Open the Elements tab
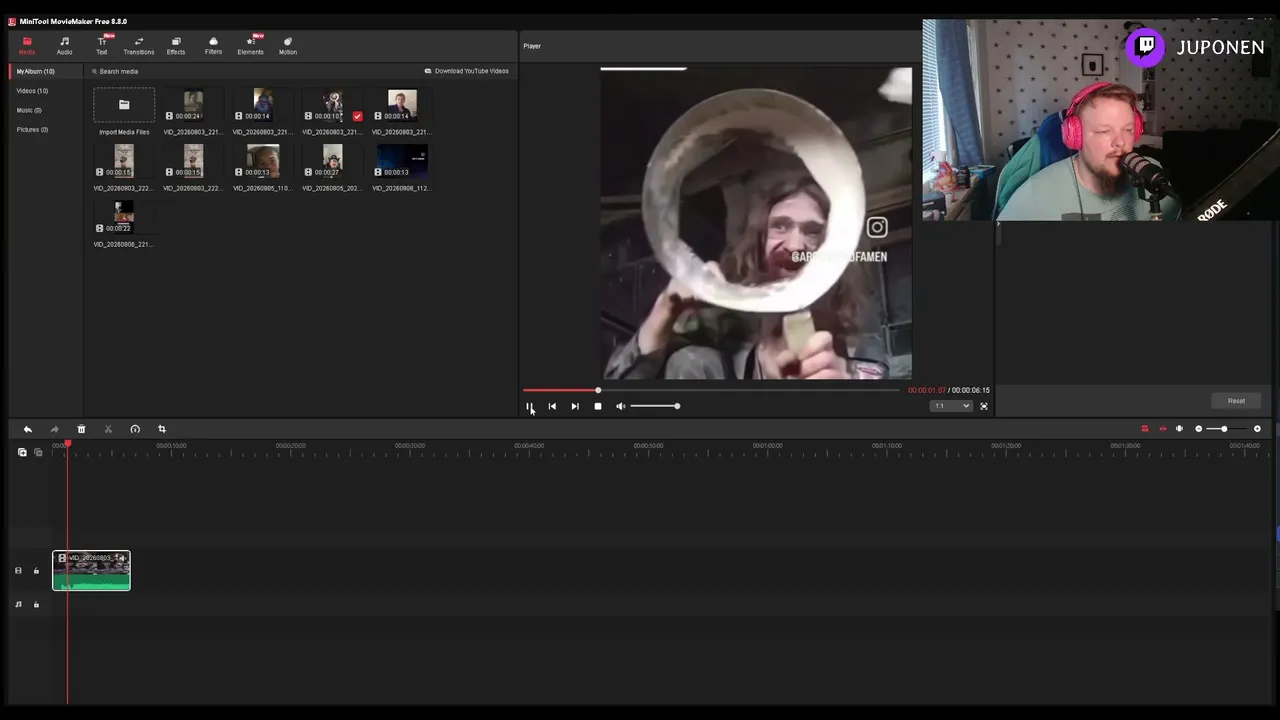Viewport: 1280px width, 720px height. click(250, 46)
